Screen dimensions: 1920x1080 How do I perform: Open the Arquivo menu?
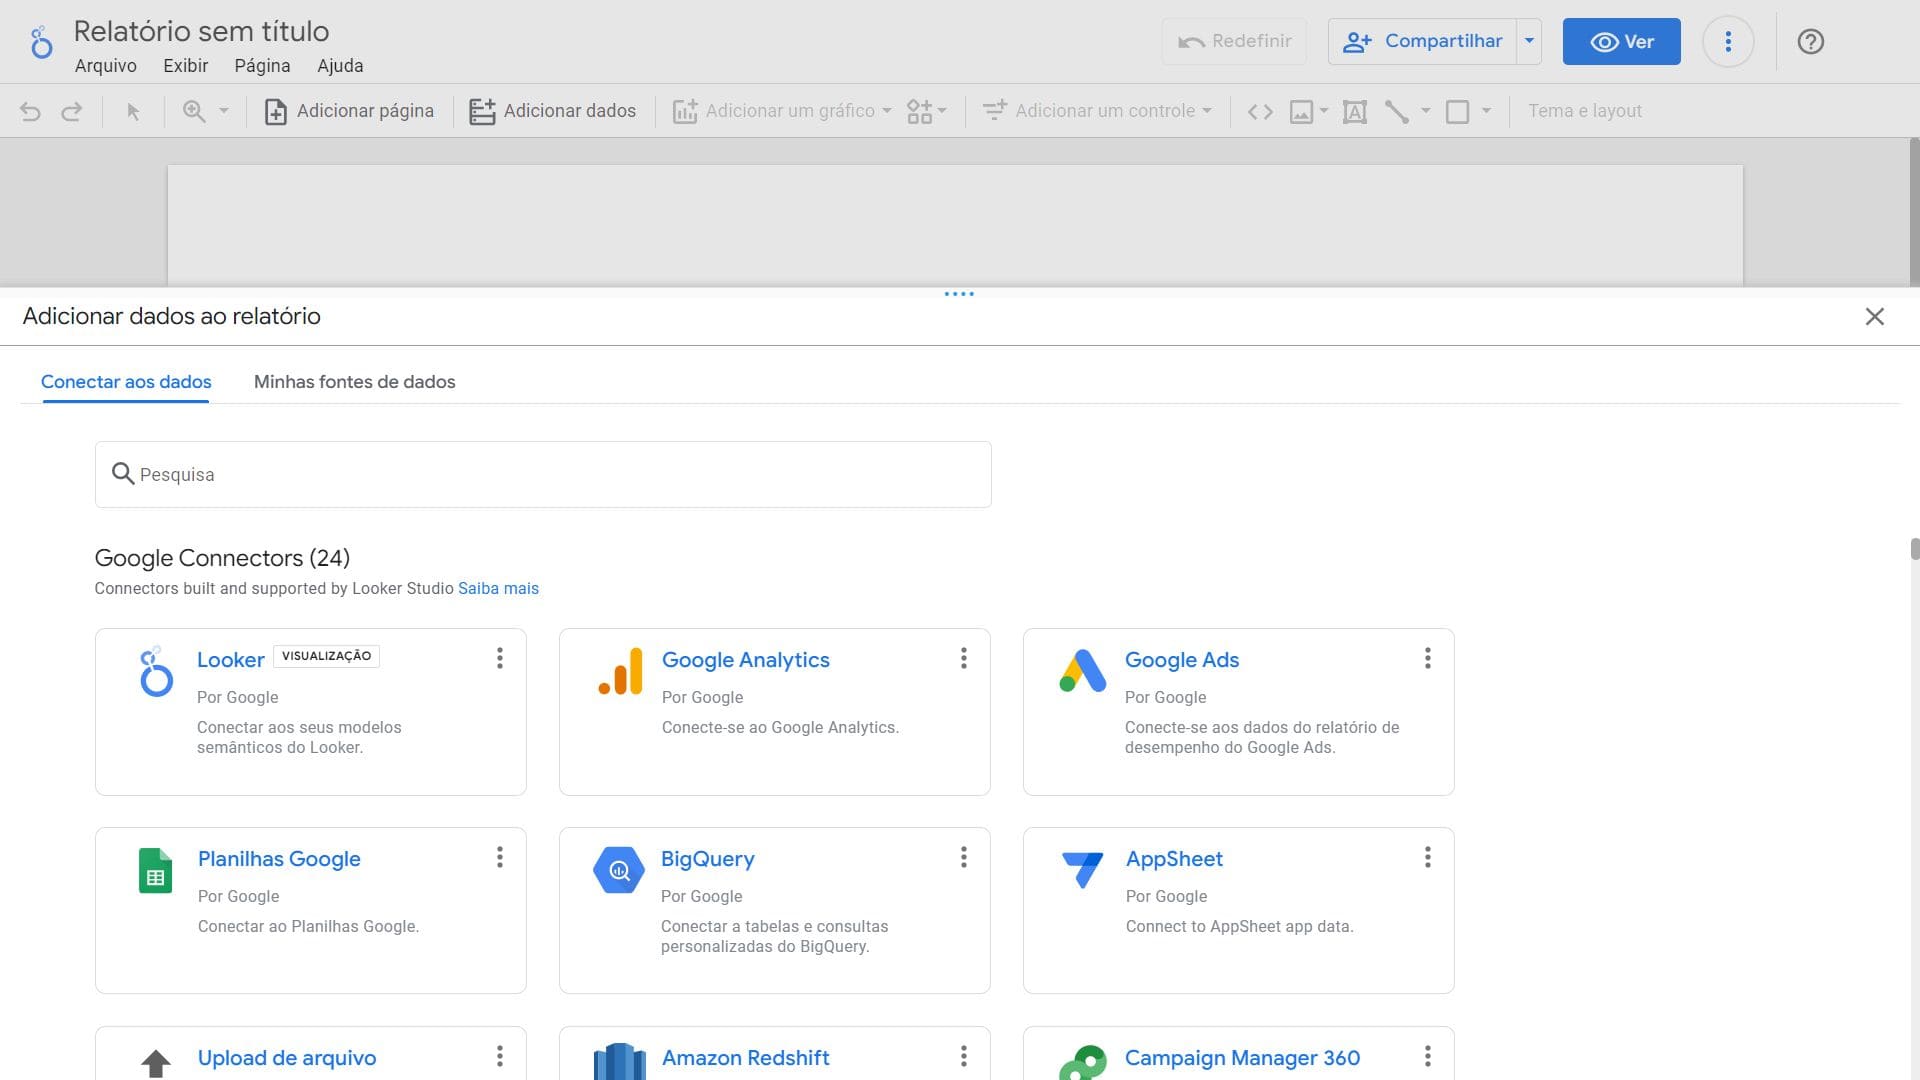coord(105,66)
